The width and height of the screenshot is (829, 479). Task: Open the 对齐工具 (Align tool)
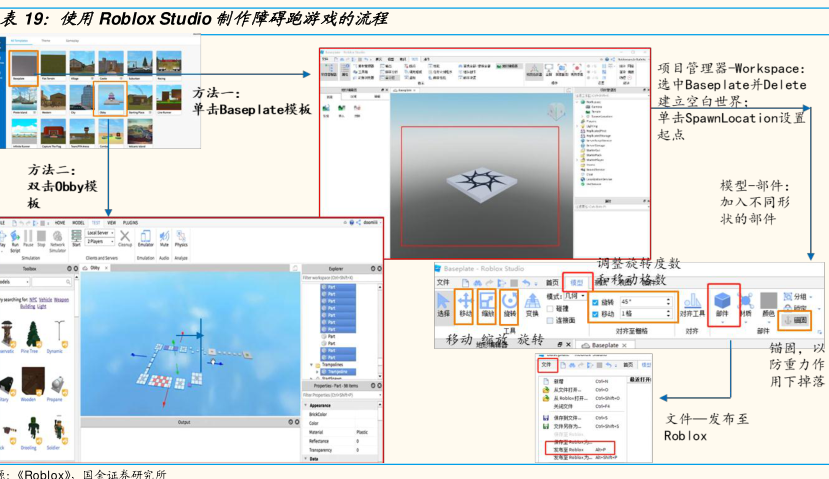(692, 305)
